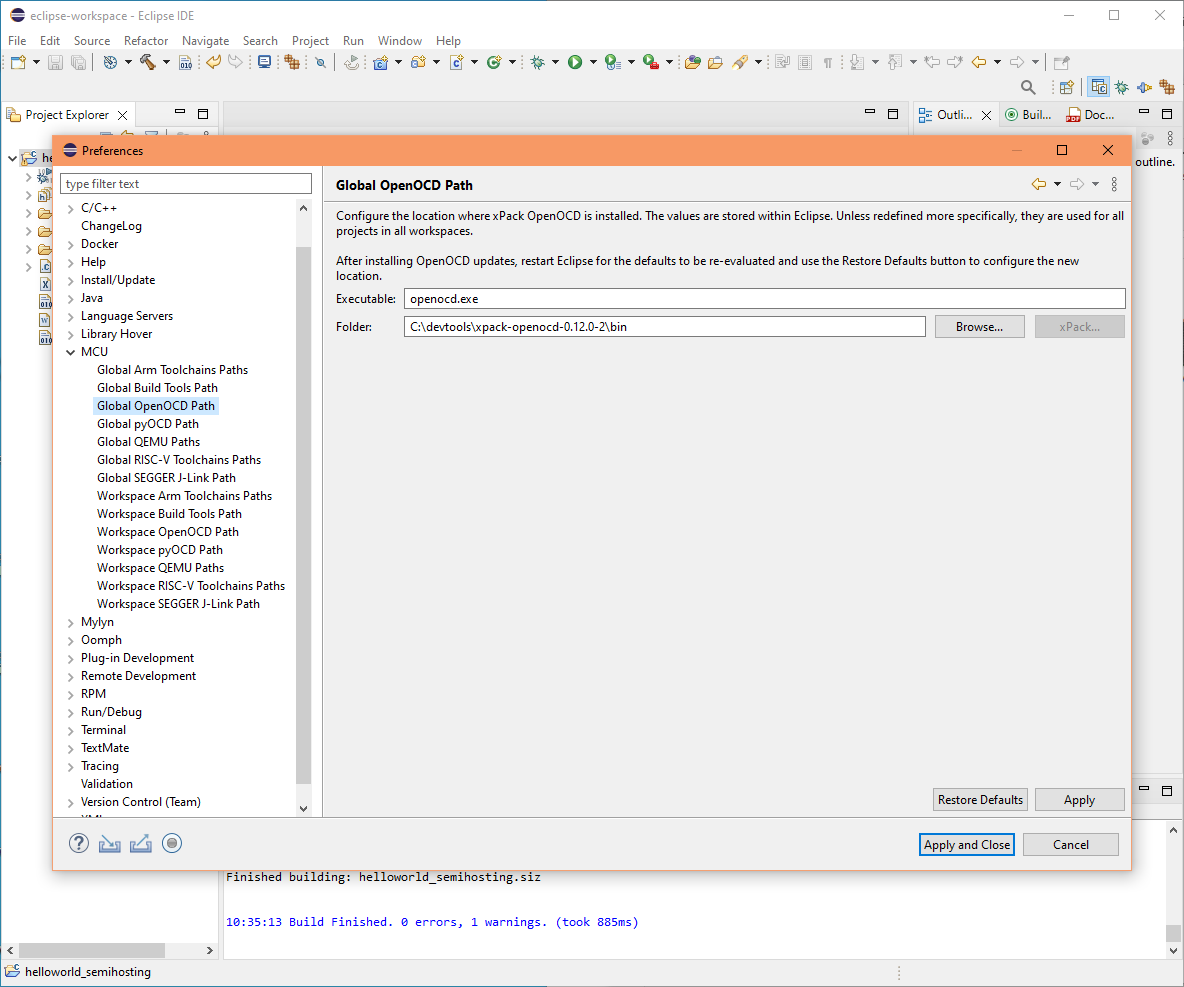Click the Export preferences icon at dialog bottom
The width and height of the screenshot is (1184, 987).
coord(141,843)
